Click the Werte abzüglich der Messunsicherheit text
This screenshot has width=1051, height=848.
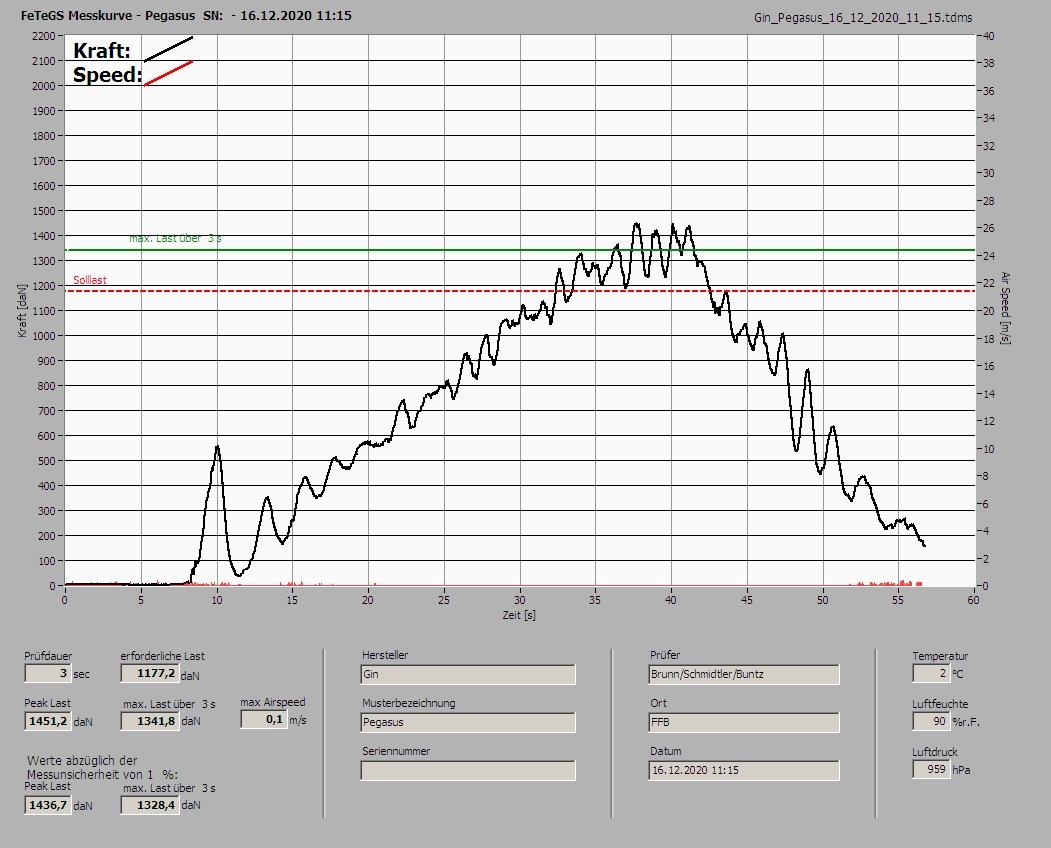click(102, 768)
